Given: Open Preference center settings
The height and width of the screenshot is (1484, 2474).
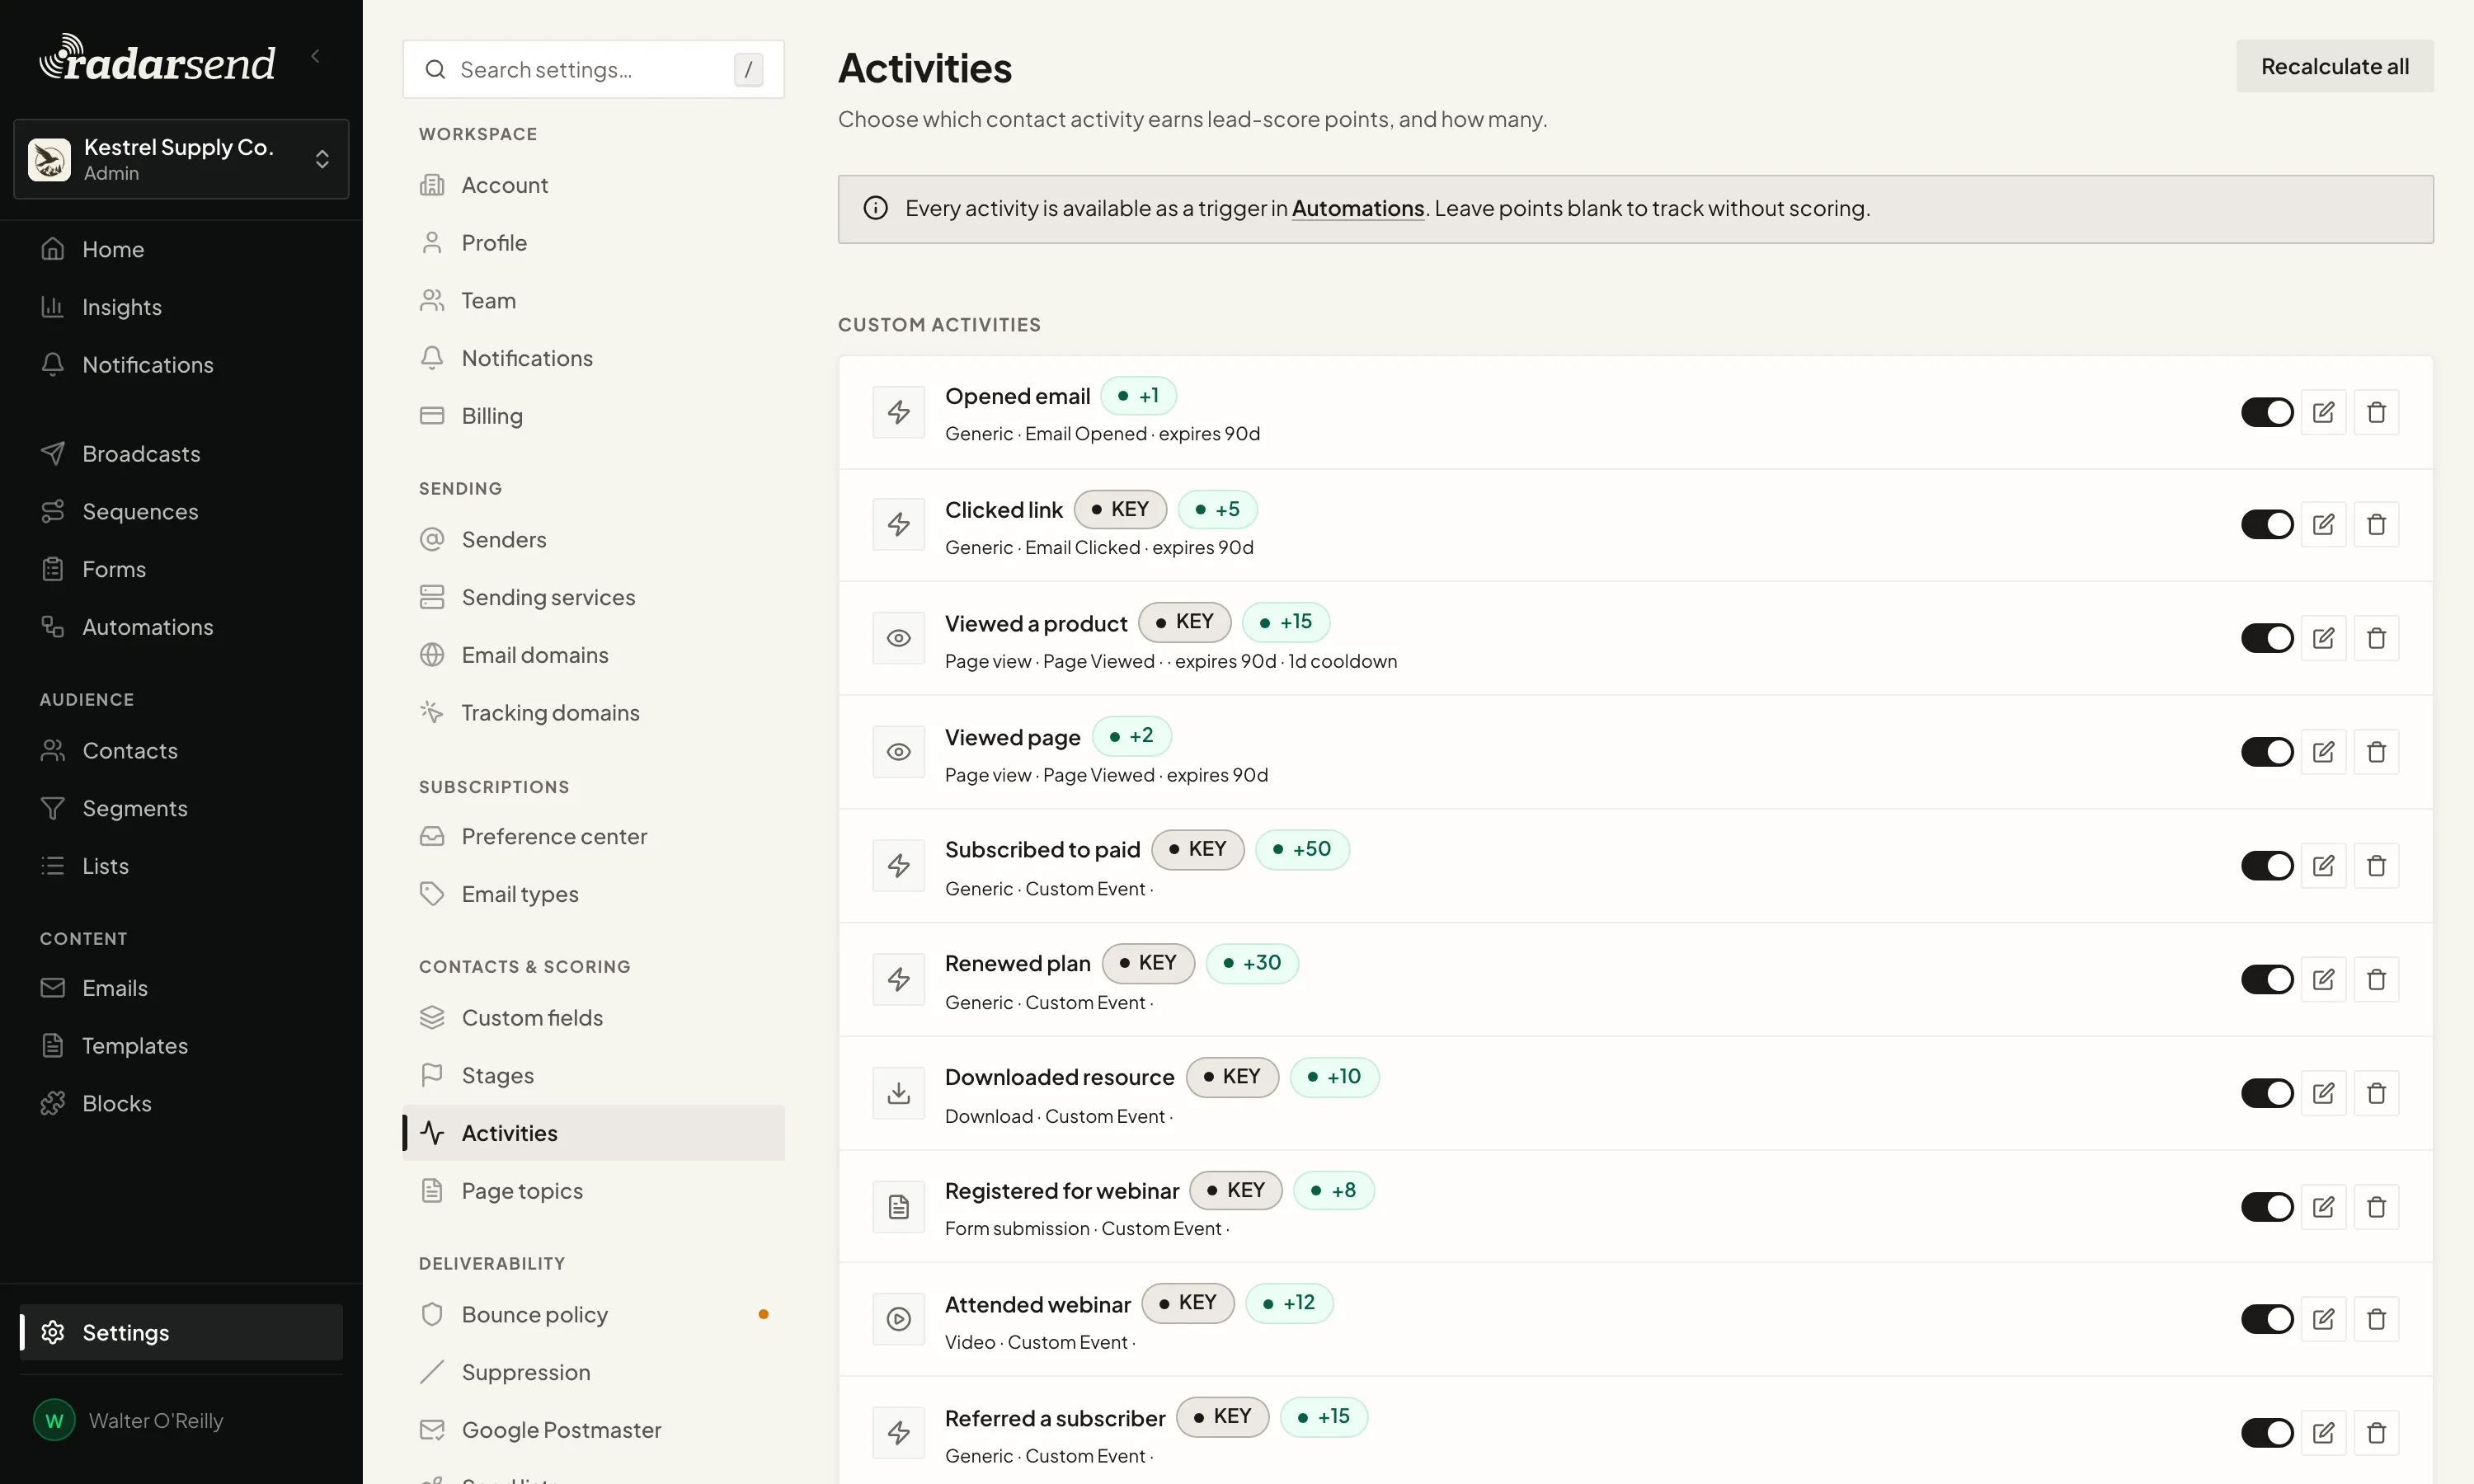Looking at the screenshot, I should (x=593, y=836).
